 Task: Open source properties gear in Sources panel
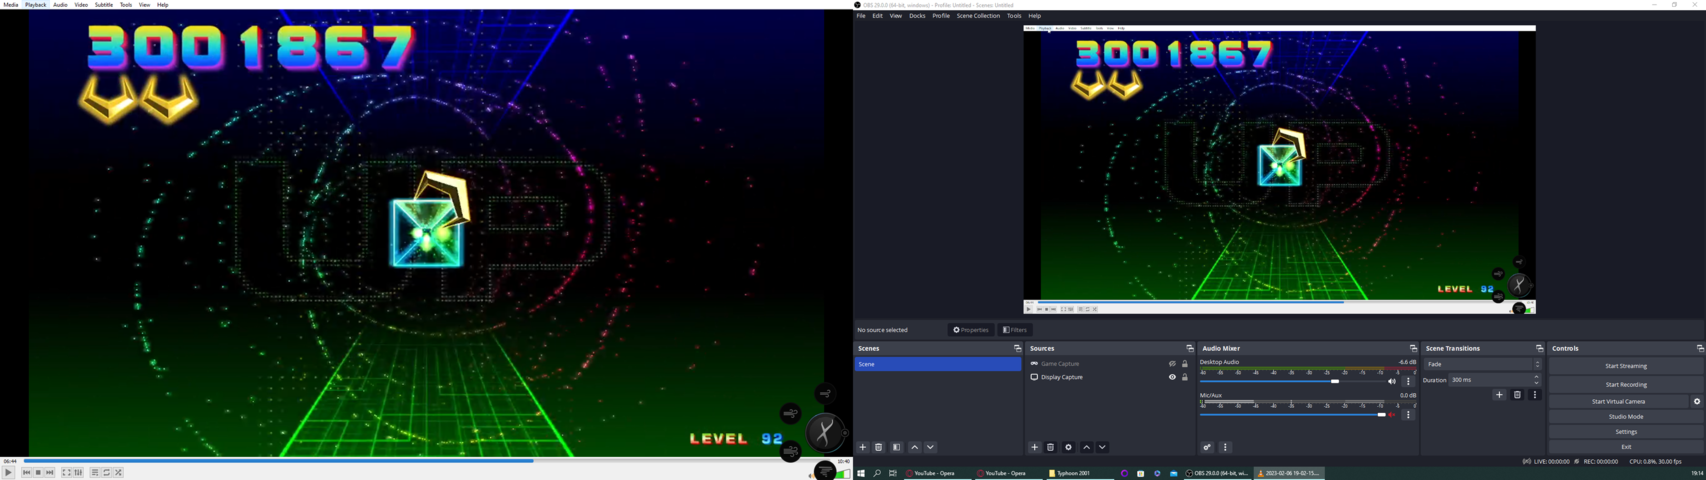[1069, 448]
